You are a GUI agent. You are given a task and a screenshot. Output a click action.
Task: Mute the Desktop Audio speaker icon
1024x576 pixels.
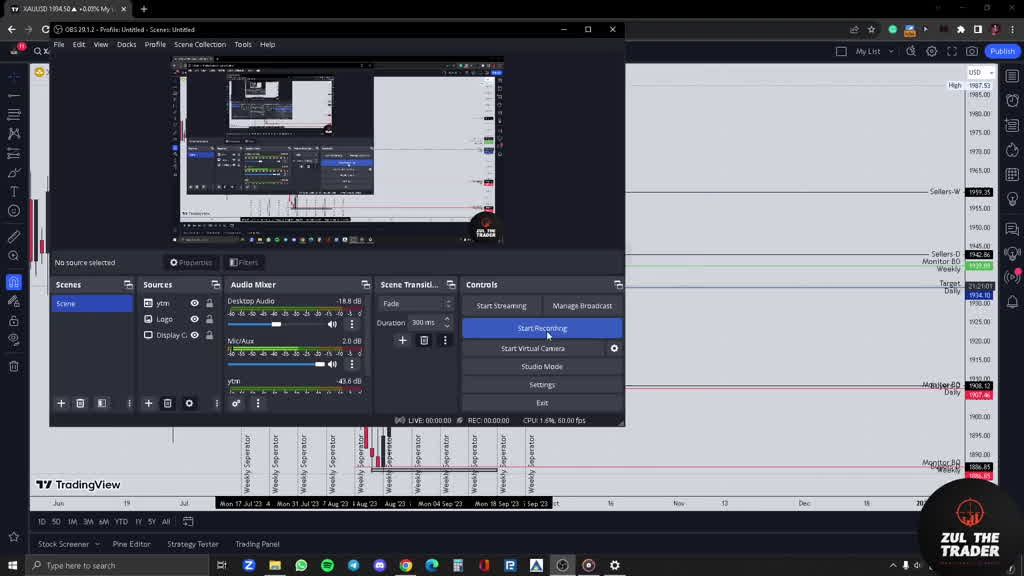click(x=332, y=324)
